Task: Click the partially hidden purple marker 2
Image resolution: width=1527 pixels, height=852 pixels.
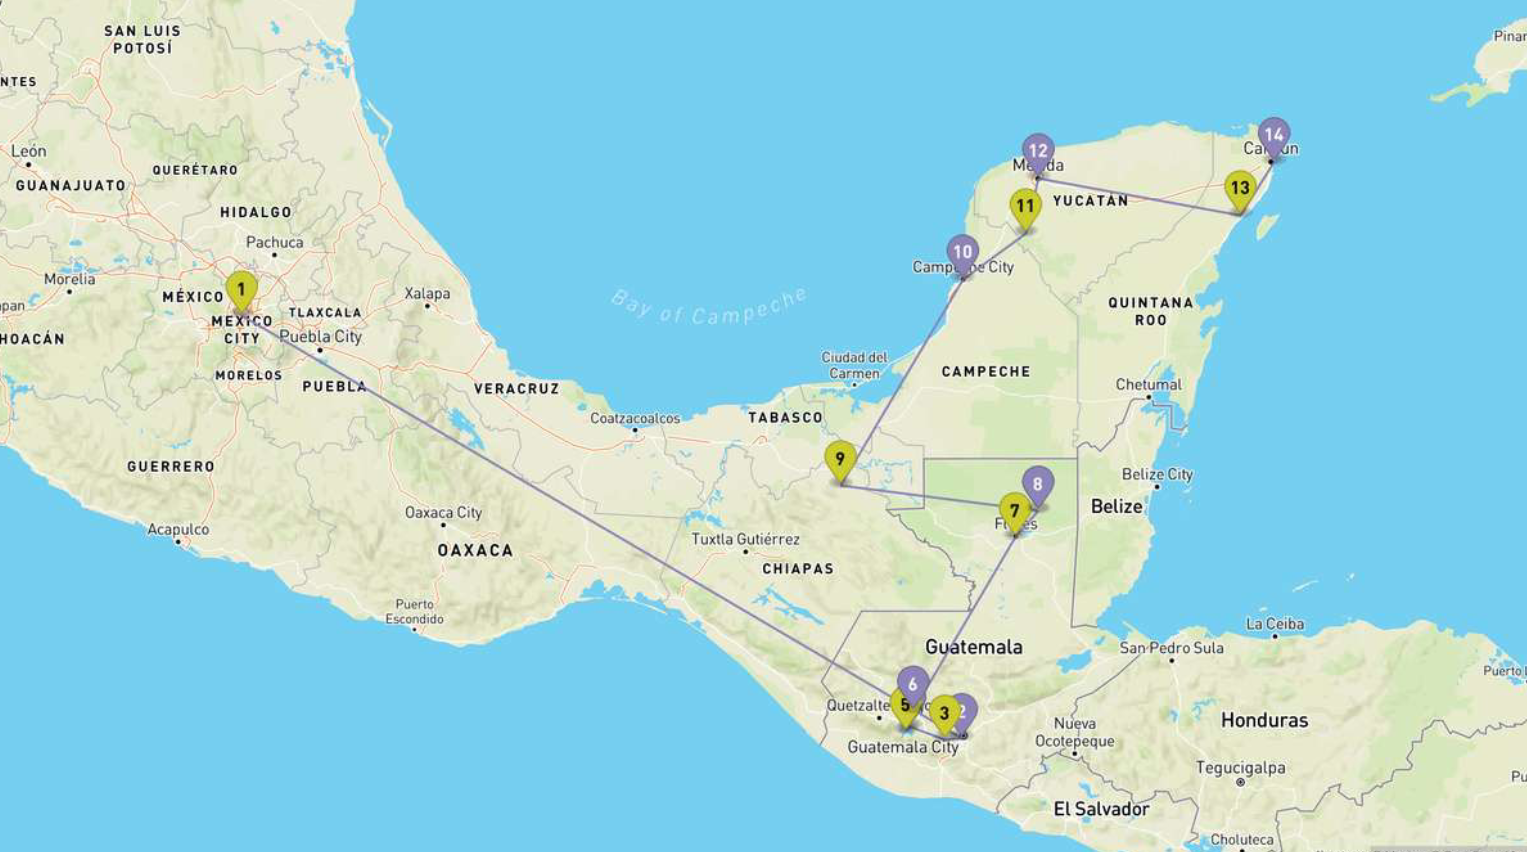Action: (967, 710)
